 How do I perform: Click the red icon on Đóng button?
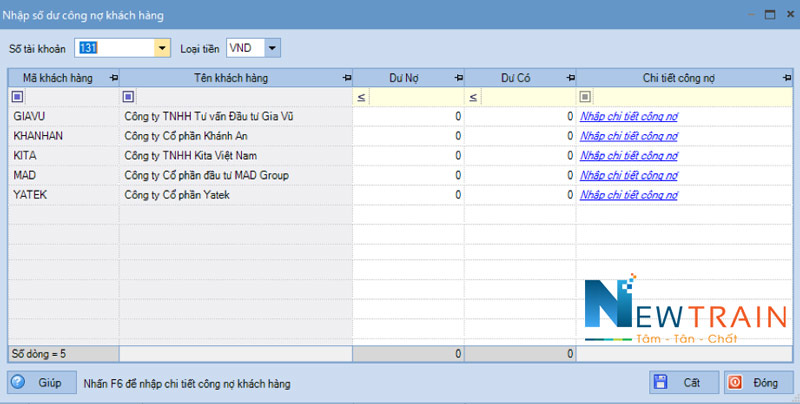point(735,382)
